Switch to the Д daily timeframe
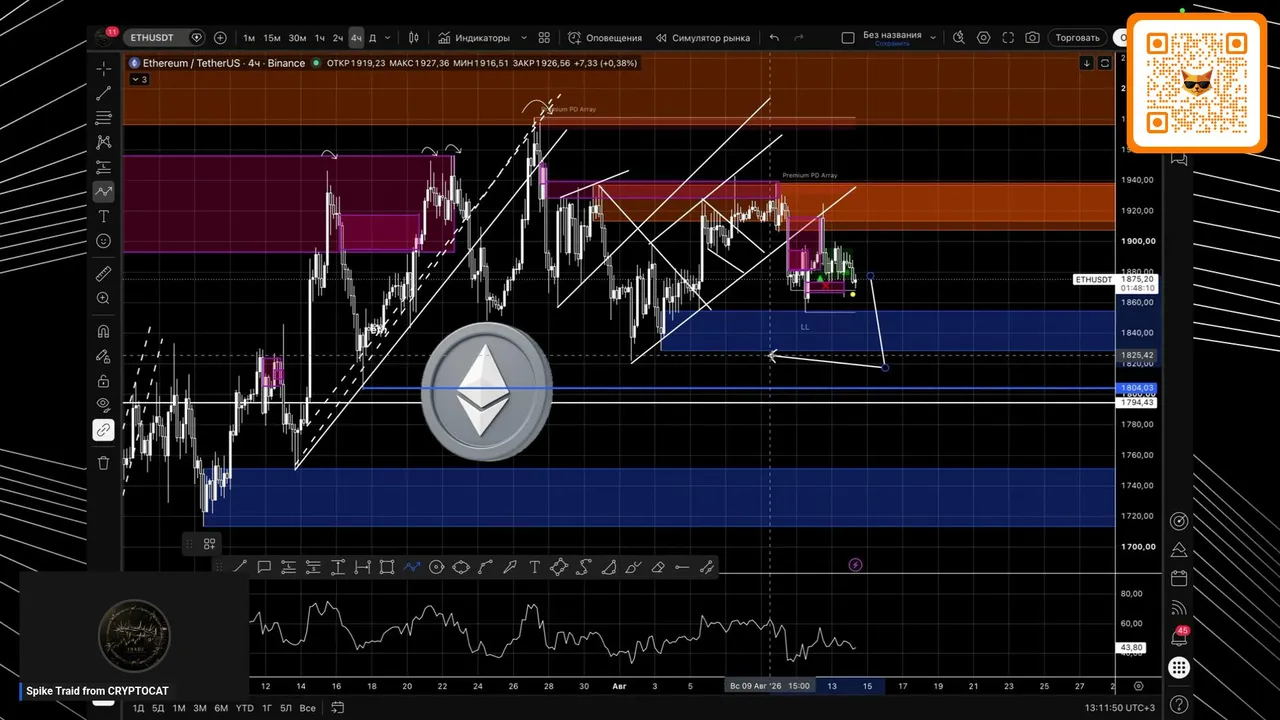The height and width of the screenshot is (720, 1280). [x=373, y=38]
